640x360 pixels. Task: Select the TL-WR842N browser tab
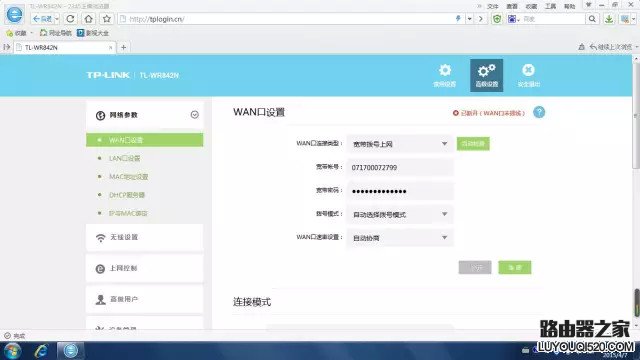(x=63, y=47)
